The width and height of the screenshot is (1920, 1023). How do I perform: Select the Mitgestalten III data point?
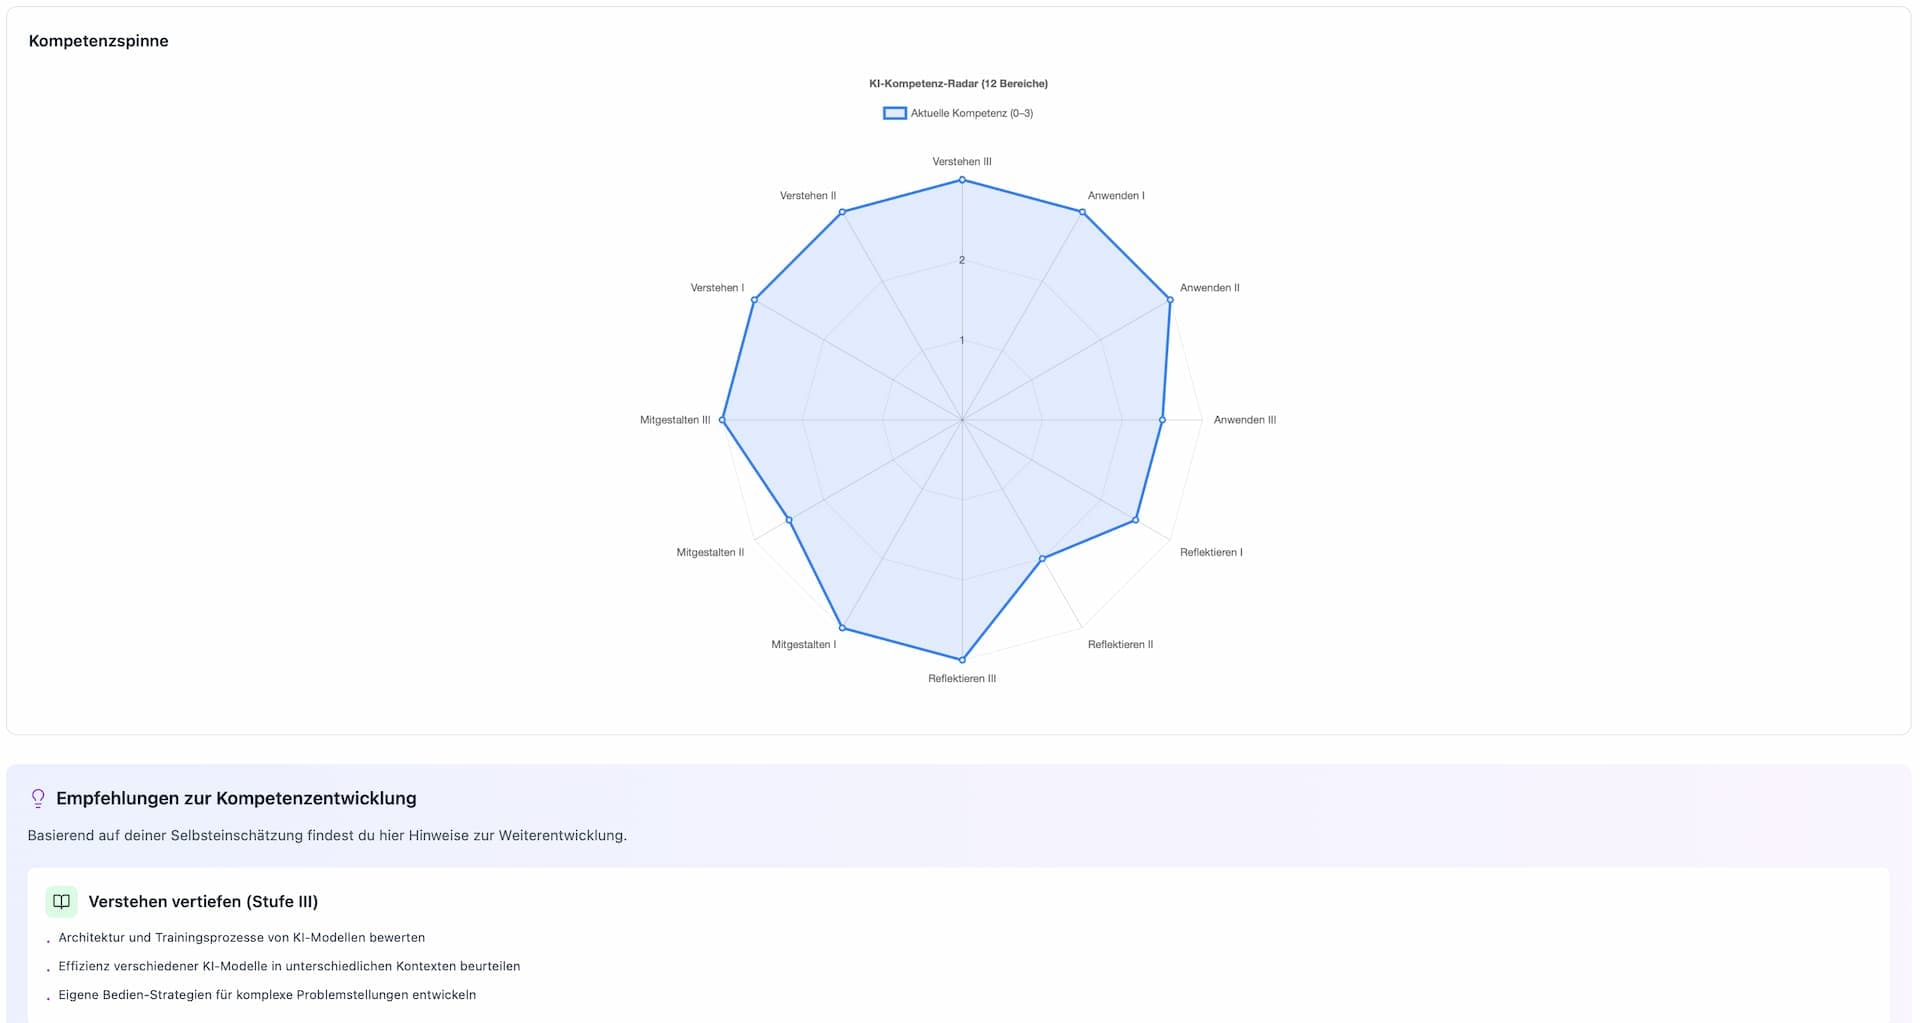722,420
